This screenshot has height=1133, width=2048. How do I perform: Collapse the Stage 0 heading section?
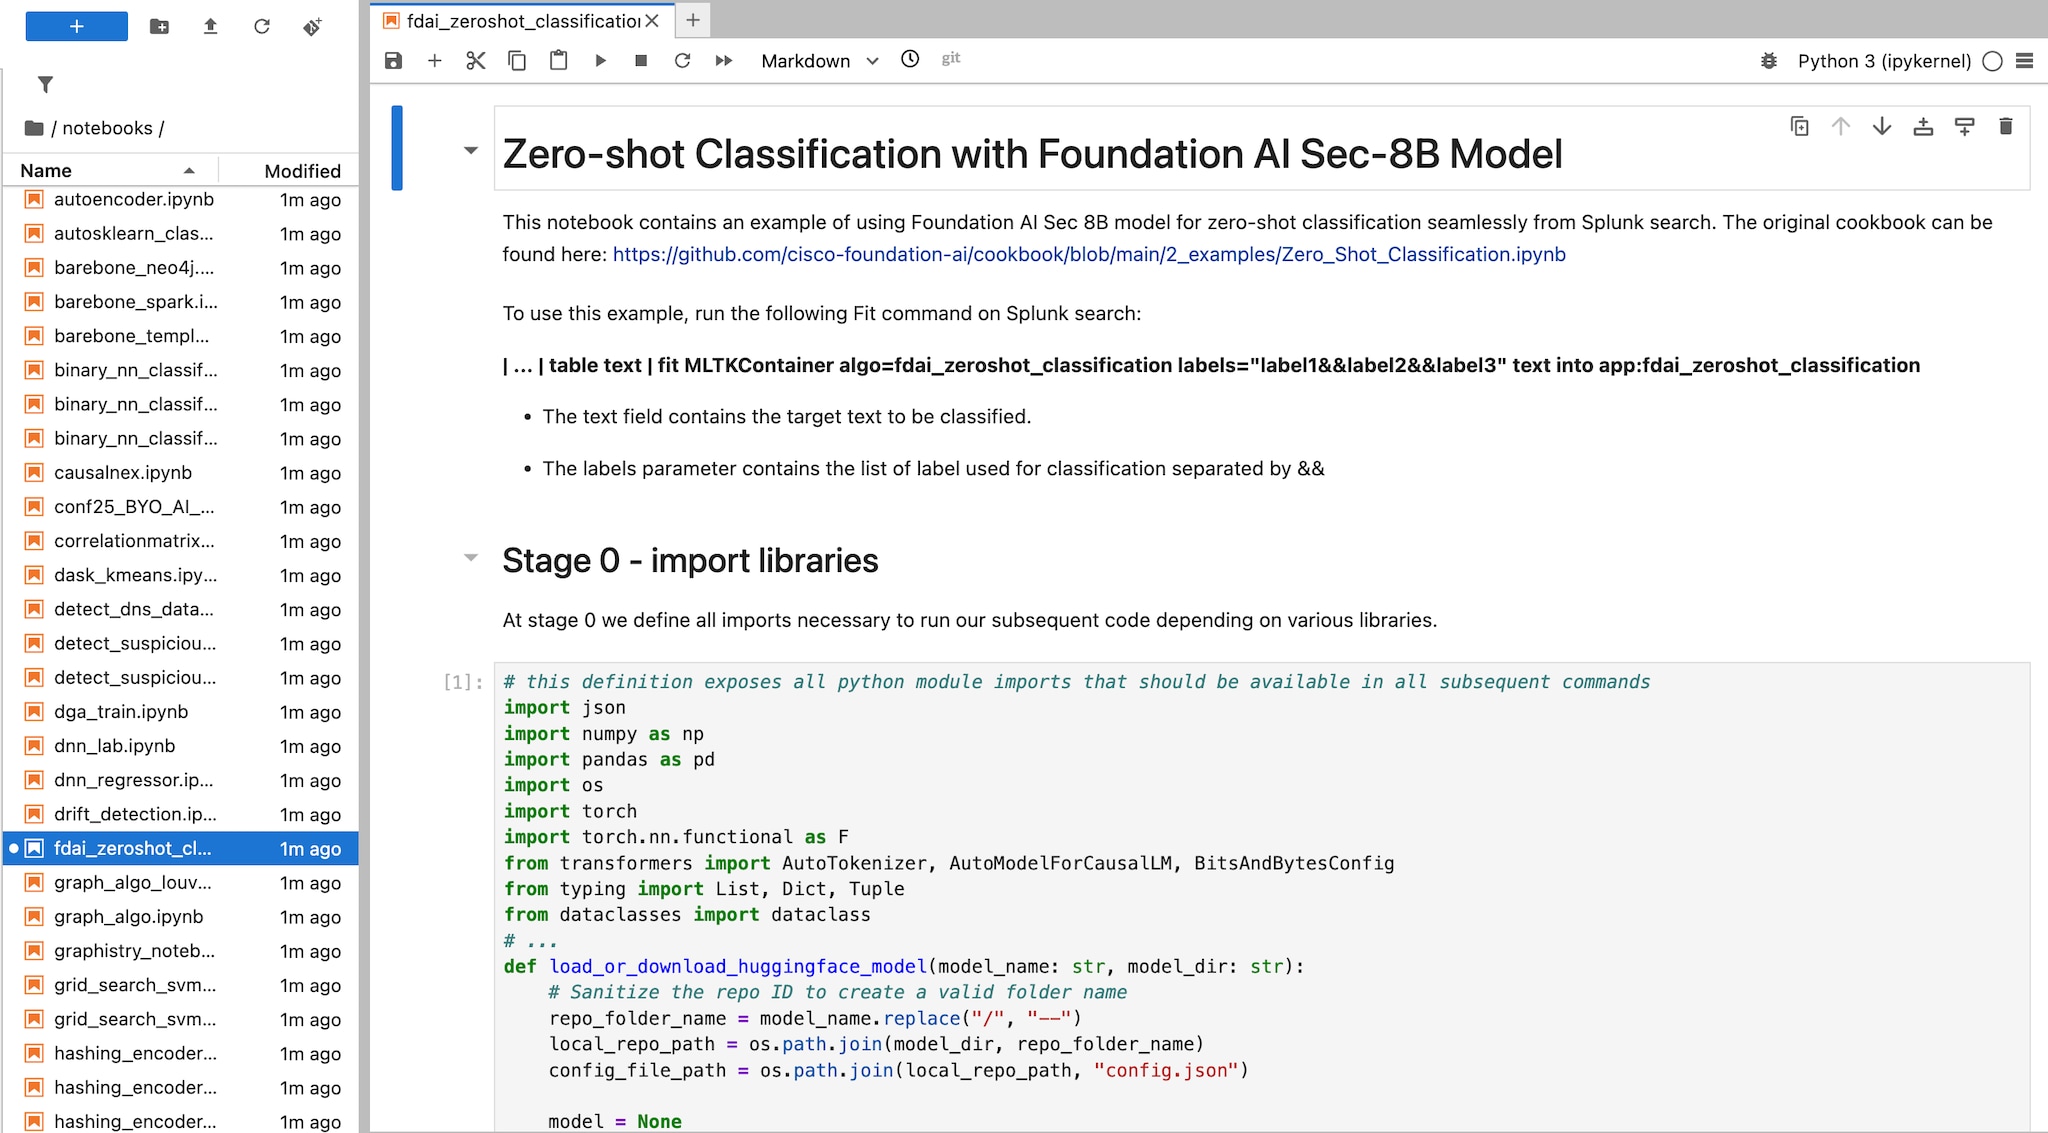(x=471, y=558)
